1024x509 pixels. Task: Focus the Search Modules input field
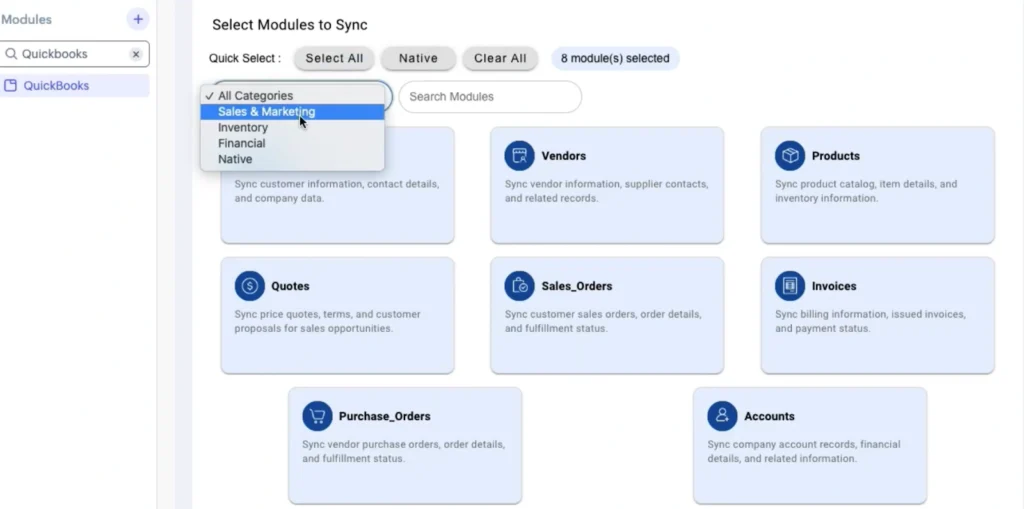tap(490, 97)
